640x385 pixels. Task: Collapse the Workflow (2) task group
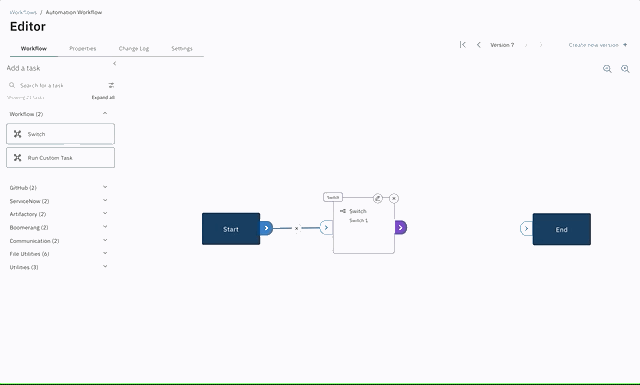pos(105,113)
